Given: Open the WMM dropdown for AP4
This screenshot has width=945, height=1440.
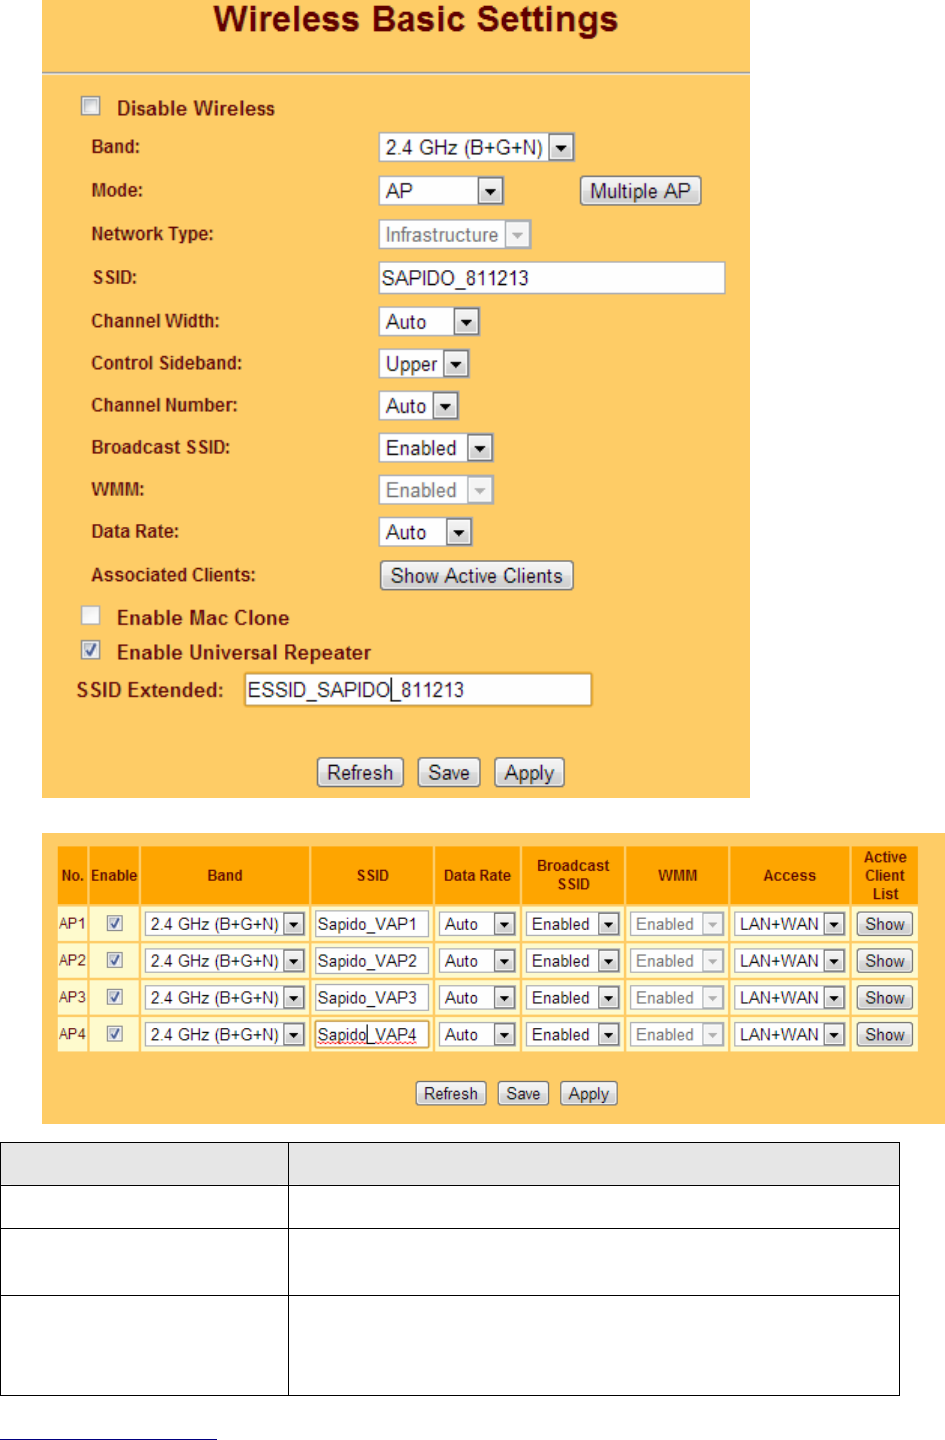Looking at the screenshot, I should pos(677,1035).
